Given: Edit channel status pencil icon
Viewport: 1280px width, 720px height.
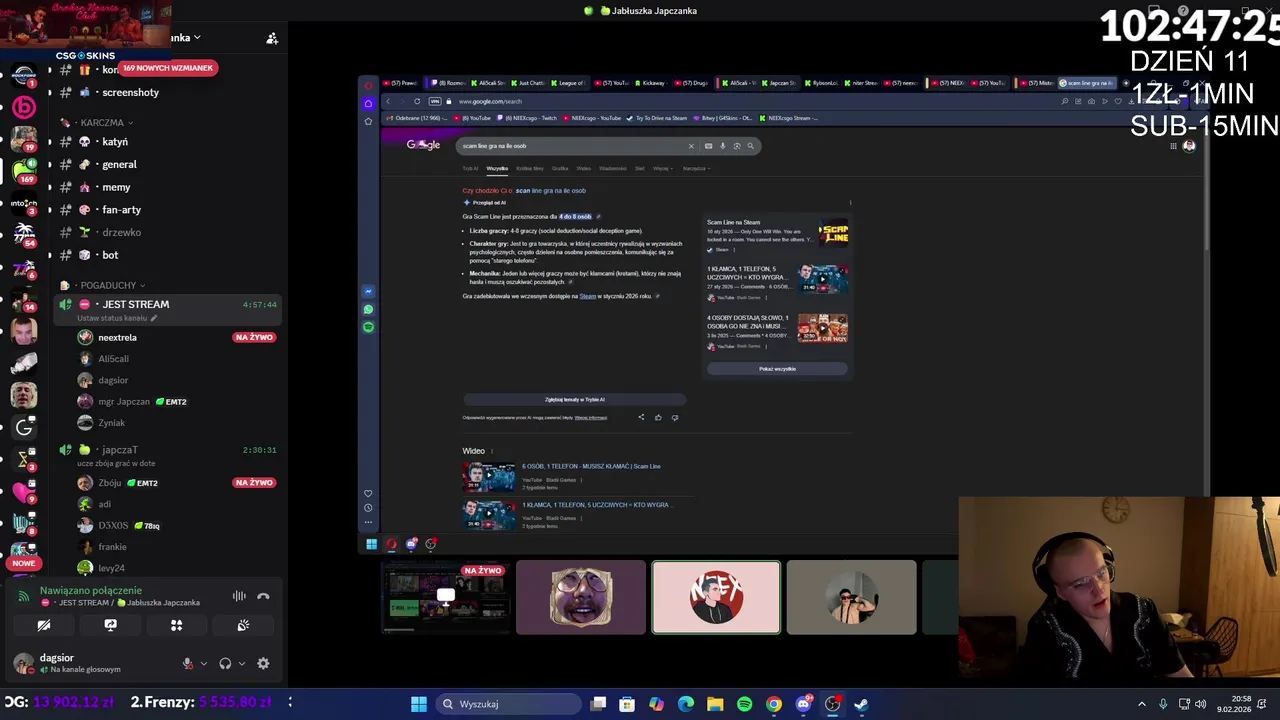Looking at the screenshot, I should coord(154,318).
